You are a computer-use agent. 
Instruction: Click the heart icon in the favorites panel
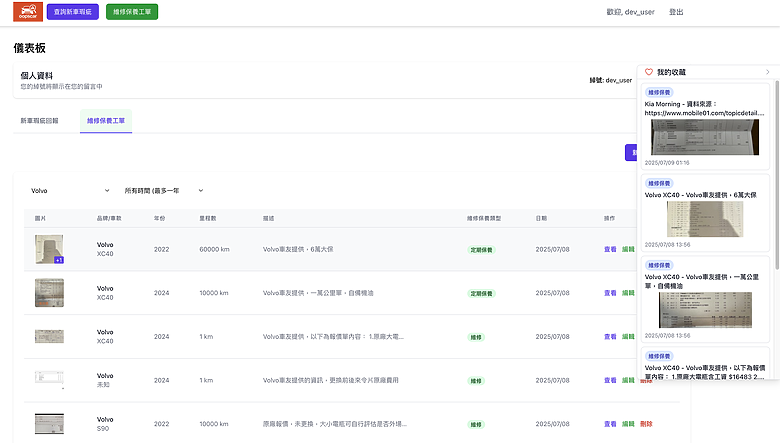point(649,72)
